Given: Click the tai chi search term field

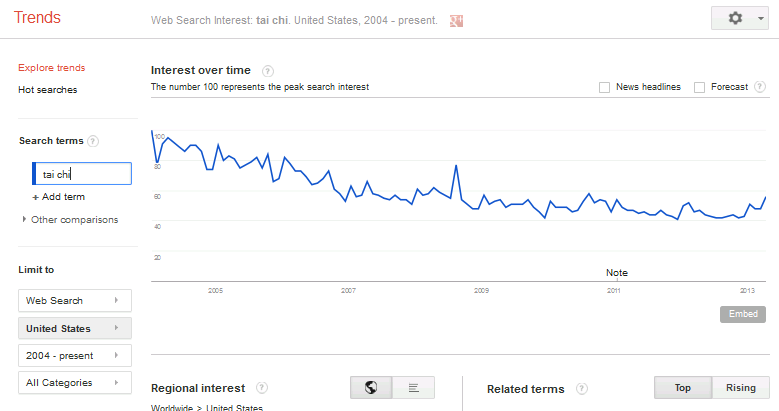Looking at the screenshot, I should tap(82, 174).
